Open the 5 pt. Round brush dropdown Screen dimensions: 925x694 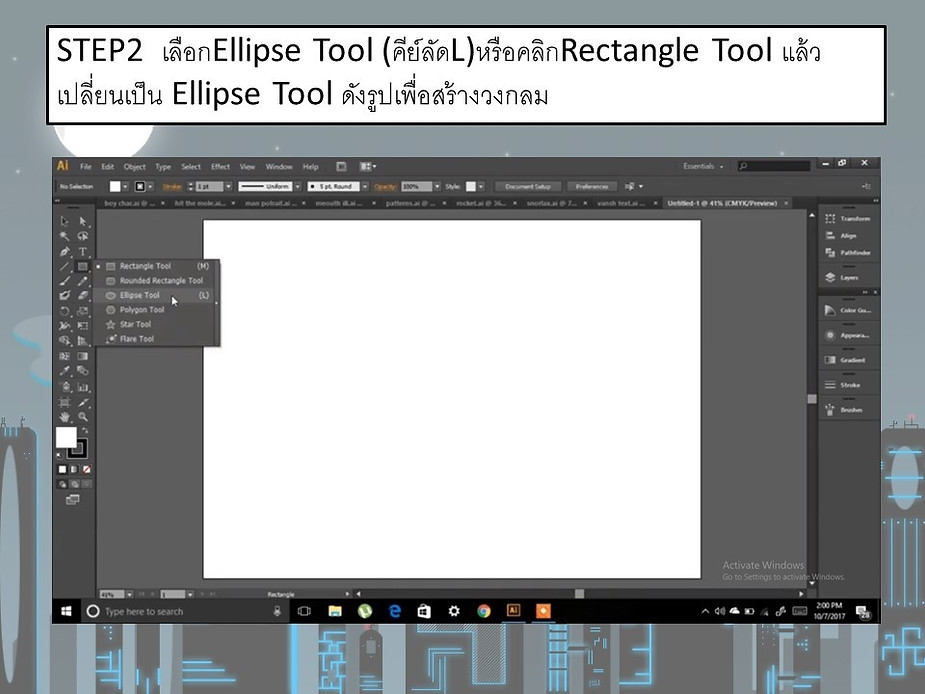click(x=365, y=186)
